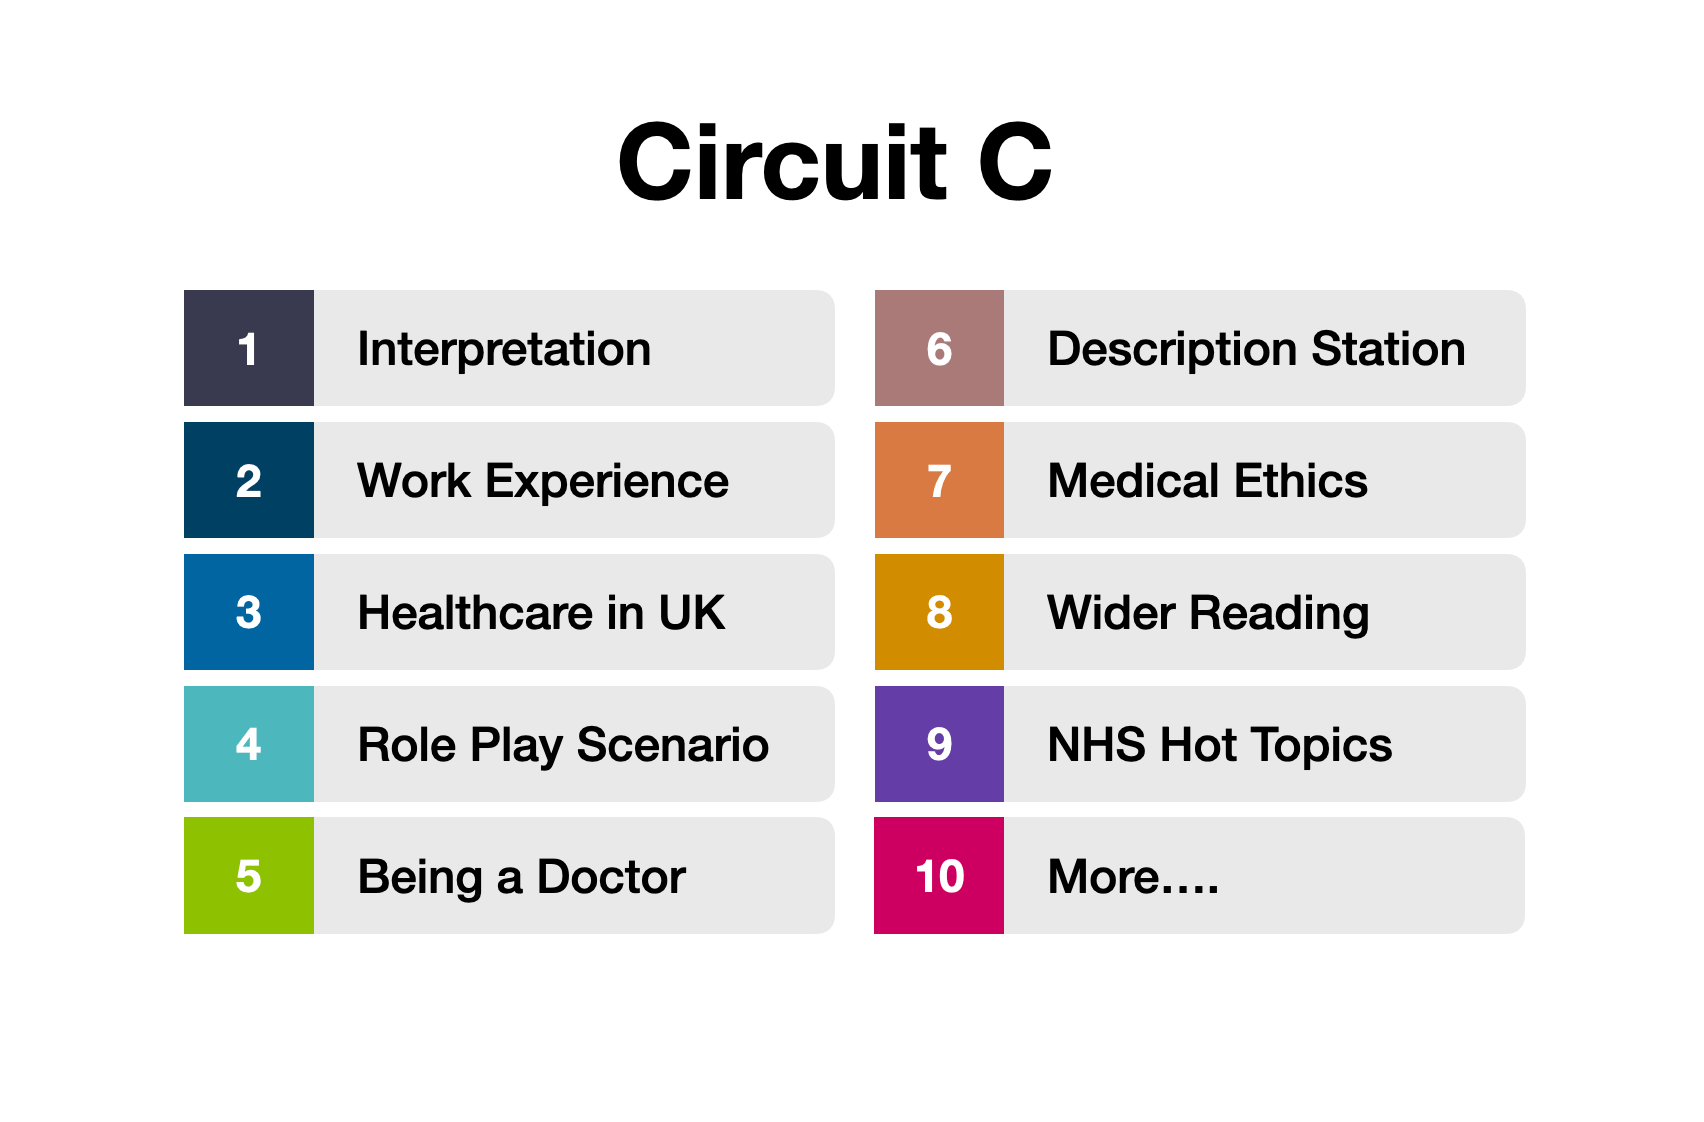Select the teal number 4 tile
1704x1122 pixels.
[x=249, y=744]
